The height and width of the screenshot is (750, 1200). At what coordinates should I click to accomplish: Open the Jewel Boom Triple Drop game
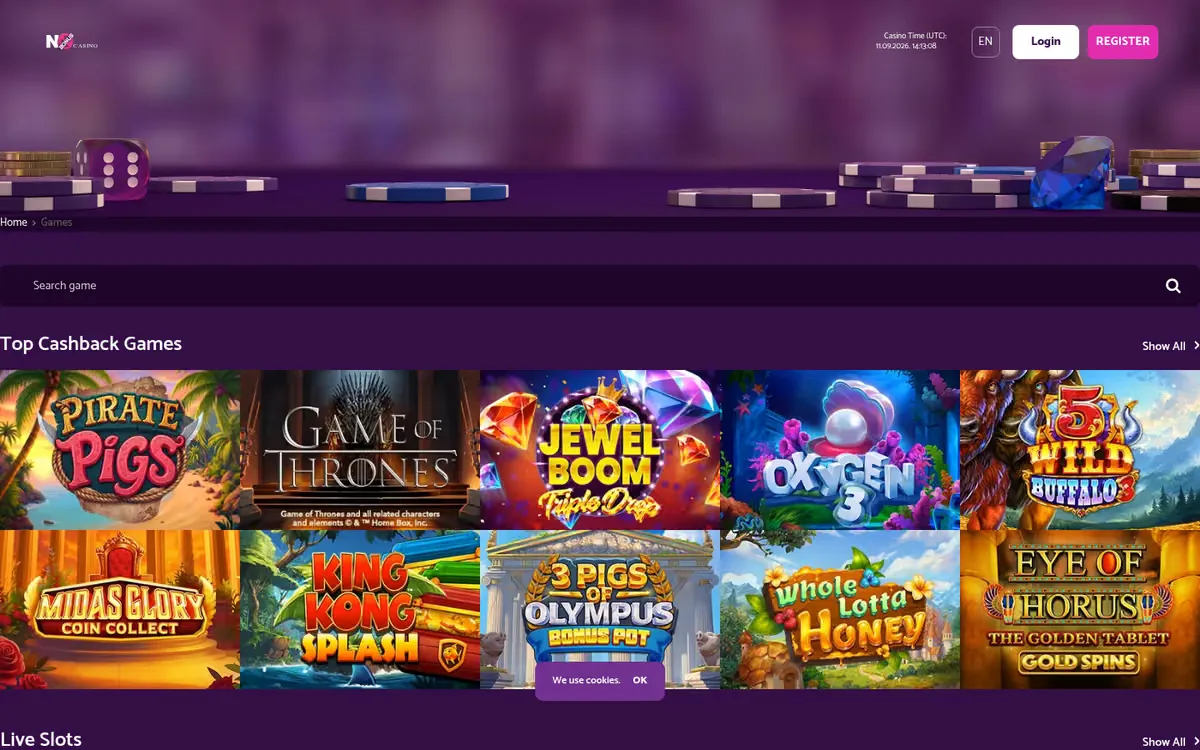point(600,450)
